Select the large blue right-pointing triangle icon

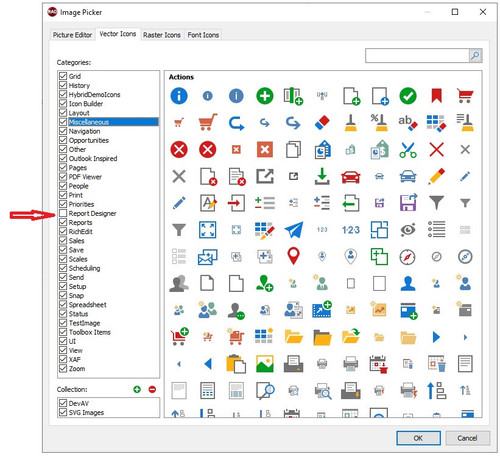click(436, 337)
